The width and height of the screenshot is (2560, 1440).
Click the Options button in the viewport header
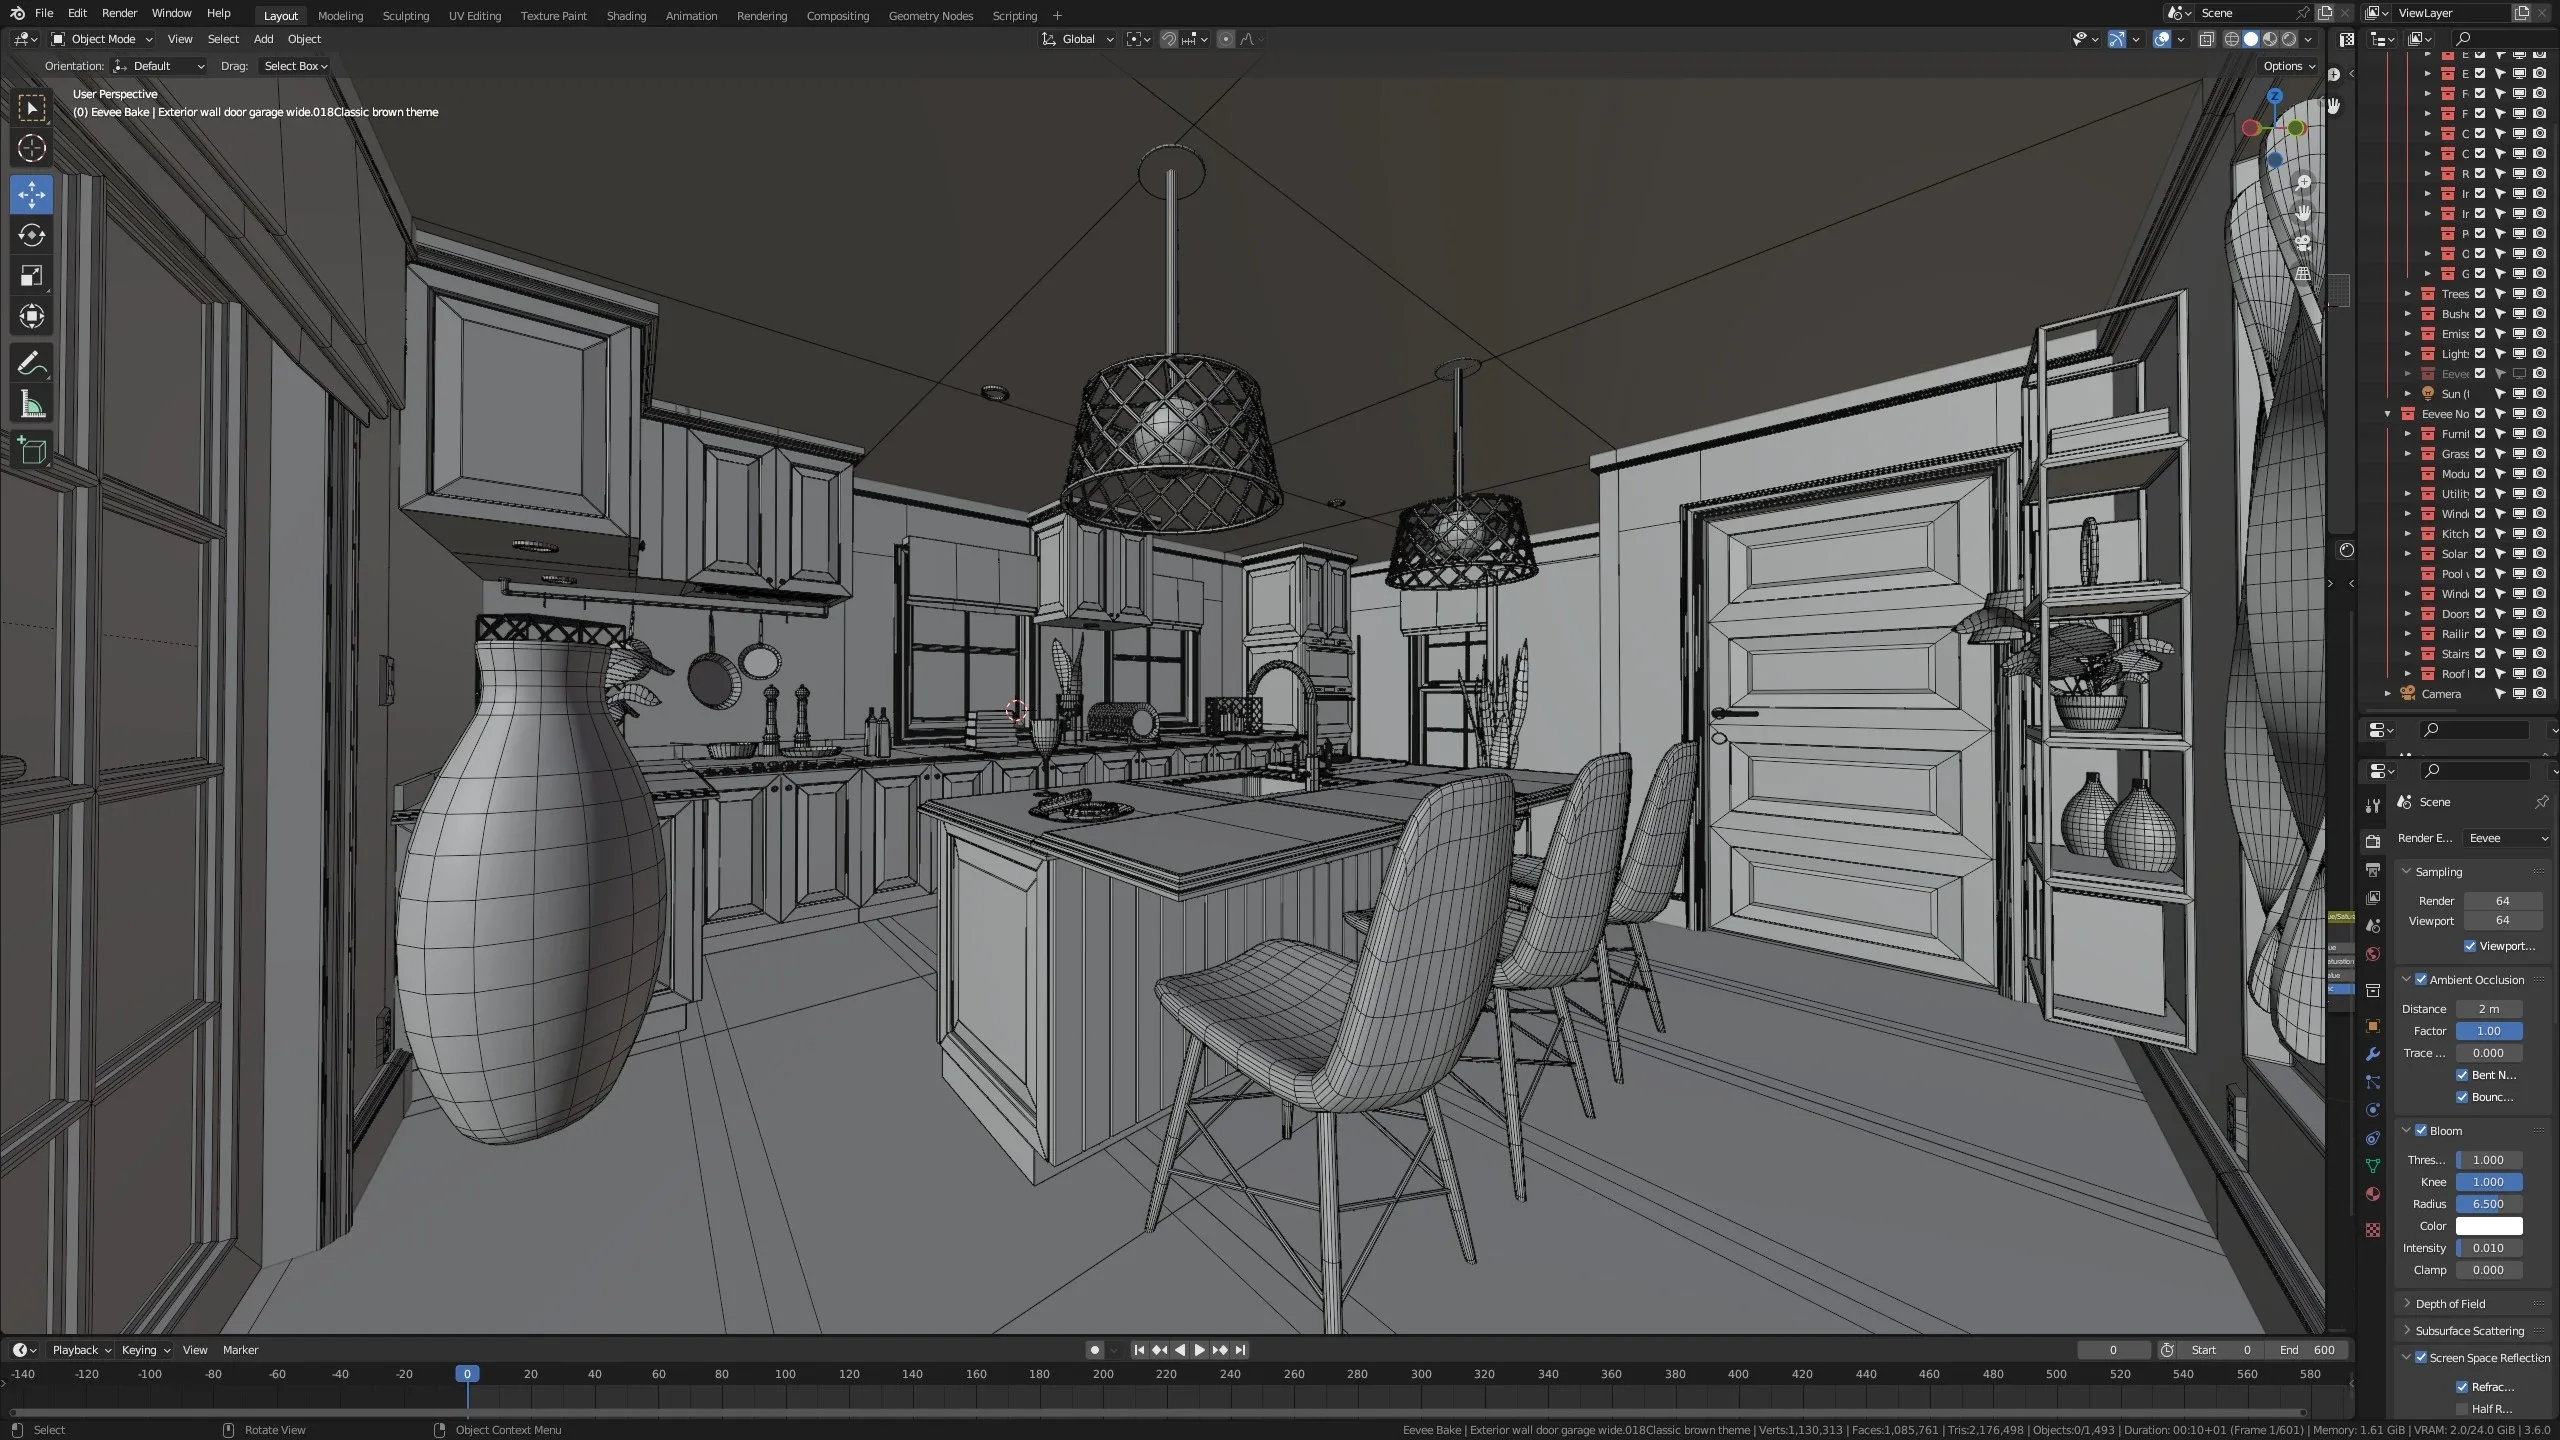pos(2286,65)
